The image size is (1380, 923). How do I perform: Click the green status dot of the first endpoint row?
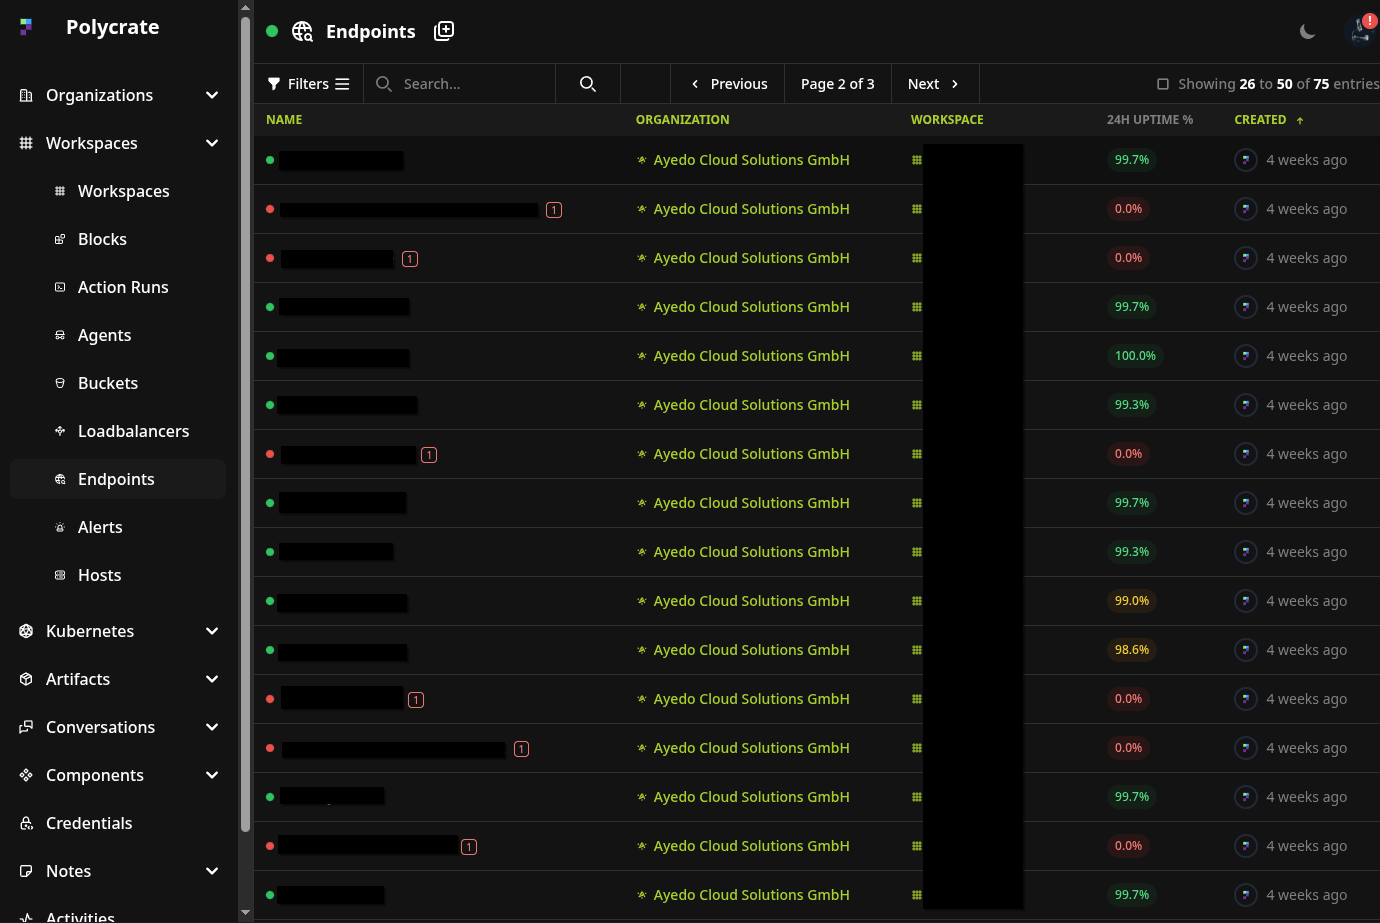tap(270, 159)
